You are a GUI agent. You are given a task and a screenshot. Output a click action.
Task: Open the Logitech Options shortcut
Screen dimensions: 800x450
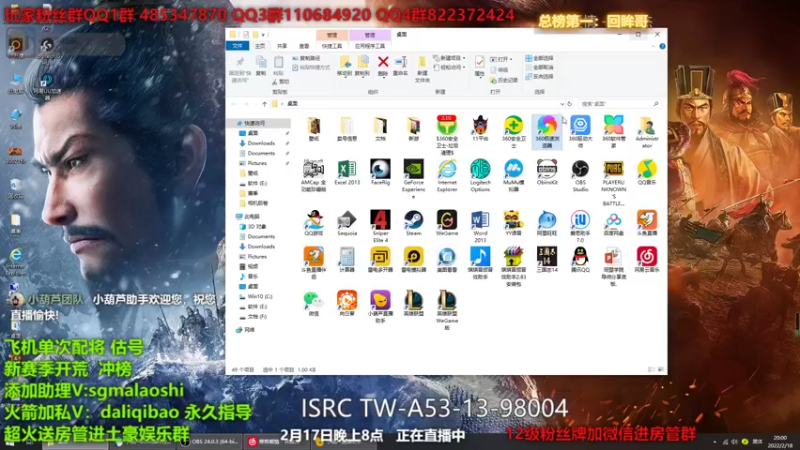pos(480,176)
